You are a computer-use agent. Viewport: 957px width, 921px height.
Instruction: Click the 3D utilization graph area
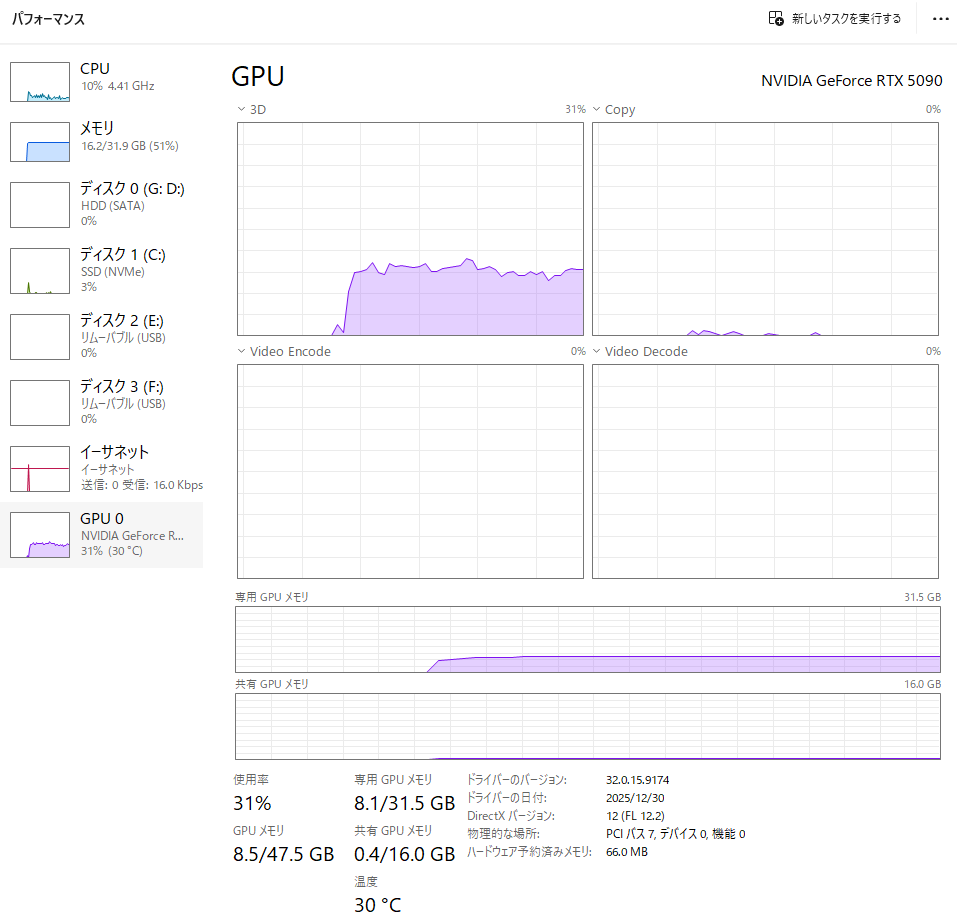(x=410, y=227)
